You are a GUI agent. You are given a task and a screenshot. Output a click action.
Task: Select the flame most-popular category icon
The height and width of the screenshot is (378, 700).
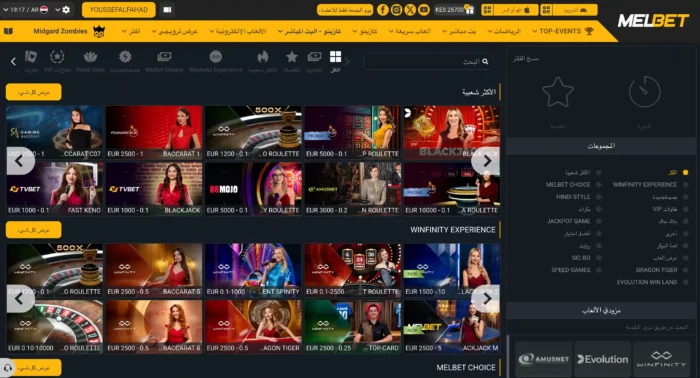262,57
